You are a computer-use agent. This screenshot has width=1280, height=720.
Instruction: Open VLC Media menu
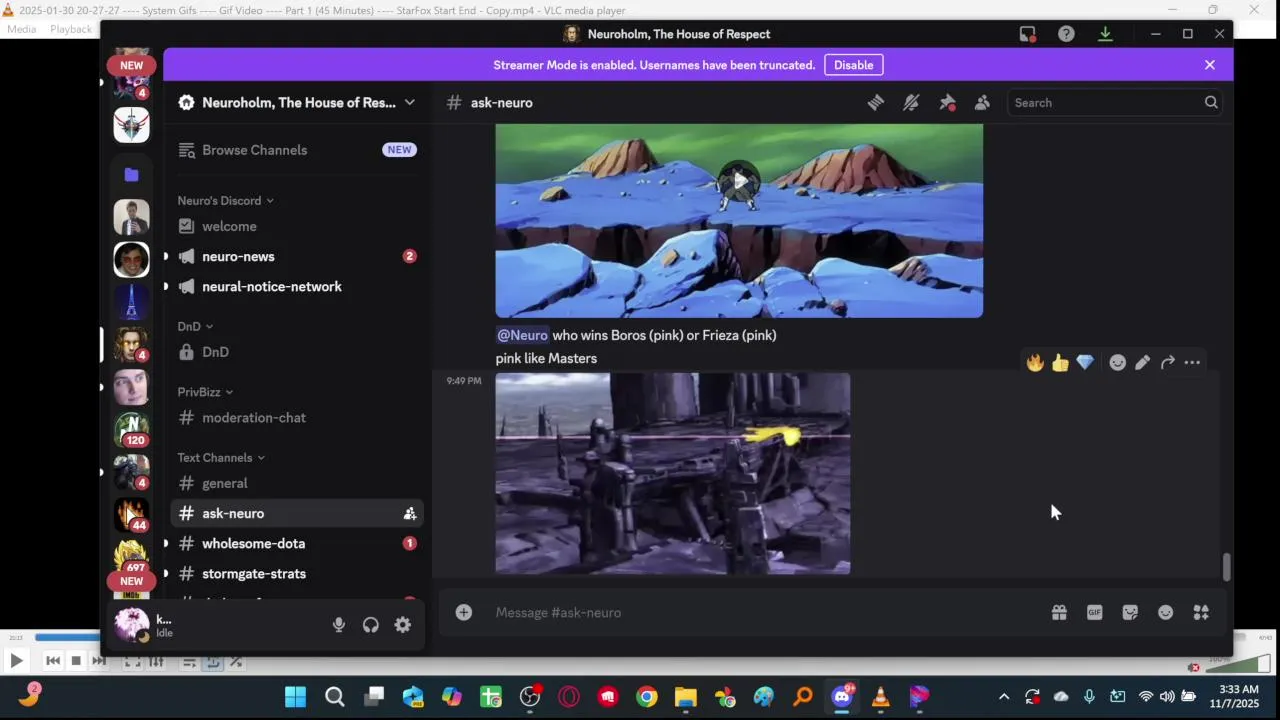click(21, 29)
